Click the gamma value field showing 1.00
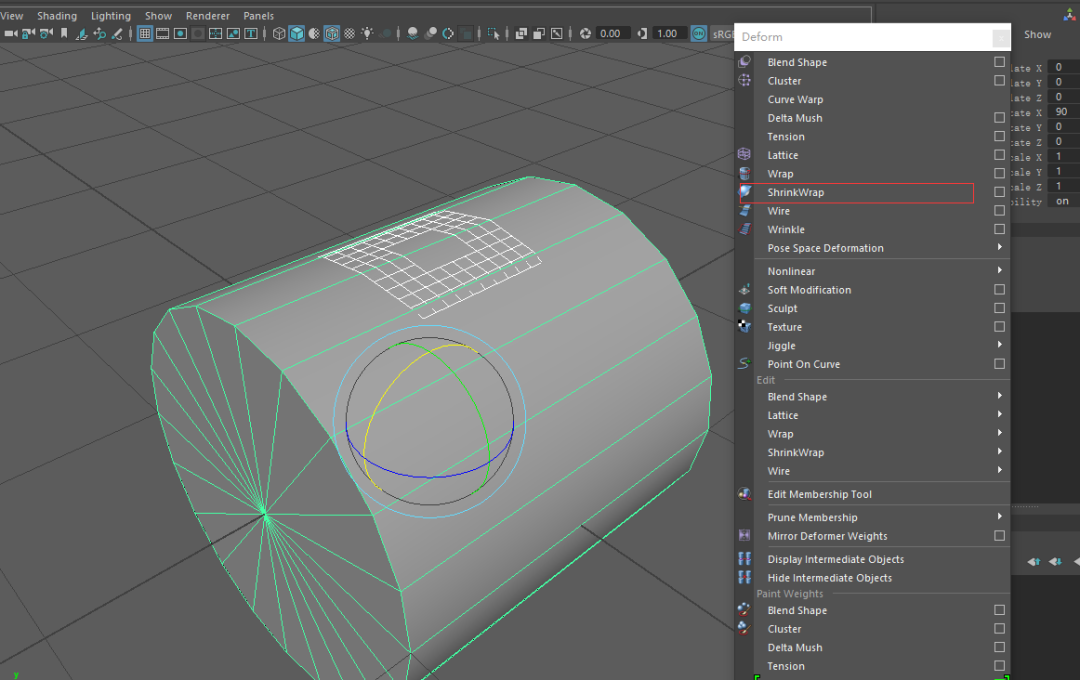1080x680 pixels. 667,33
